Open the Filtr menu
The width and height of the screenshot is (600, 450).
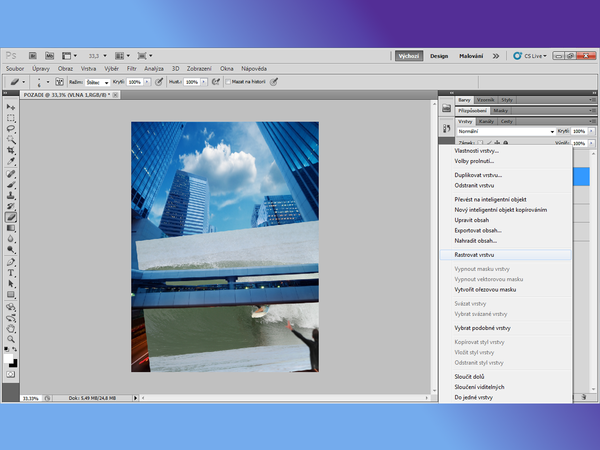coord(131,68)
